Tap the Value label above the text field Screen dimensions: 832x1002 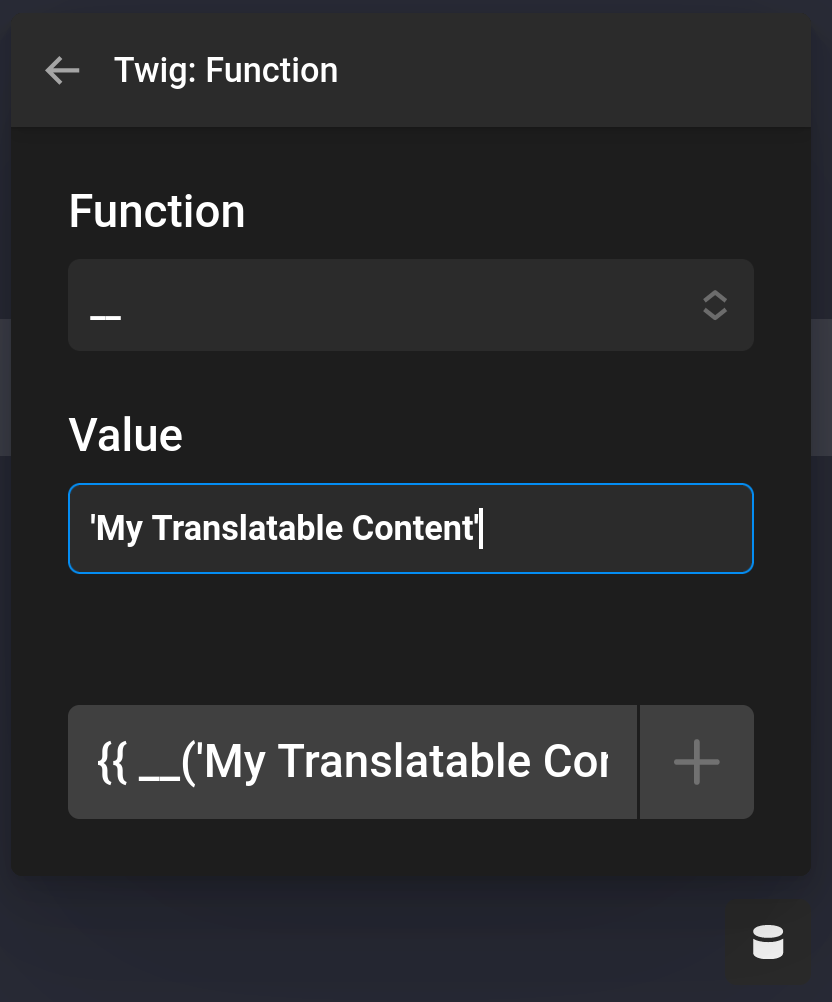[x=126, y=434]
